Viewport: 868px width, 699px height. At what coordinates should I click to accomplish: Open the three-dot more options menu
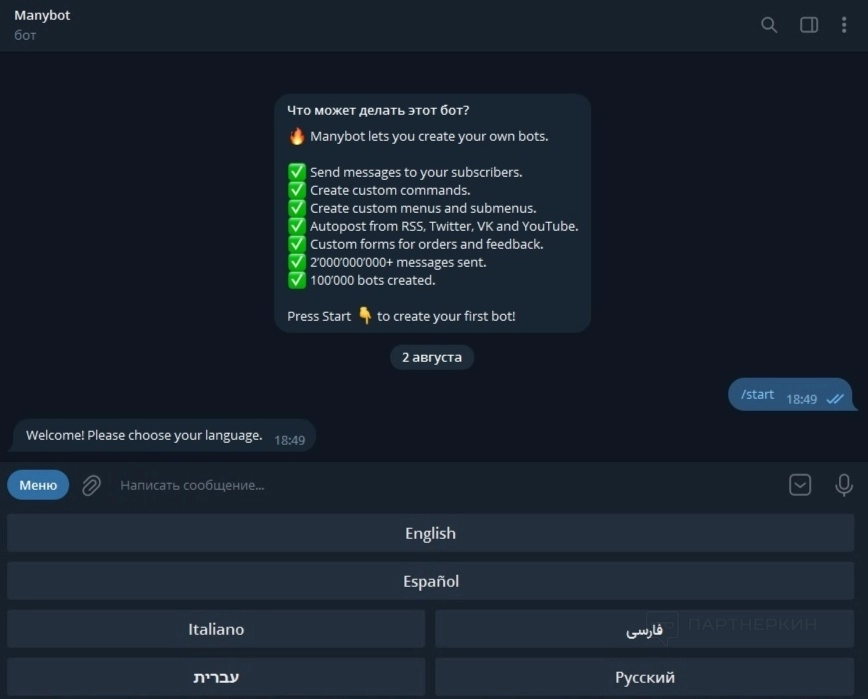tap(844, 25)
